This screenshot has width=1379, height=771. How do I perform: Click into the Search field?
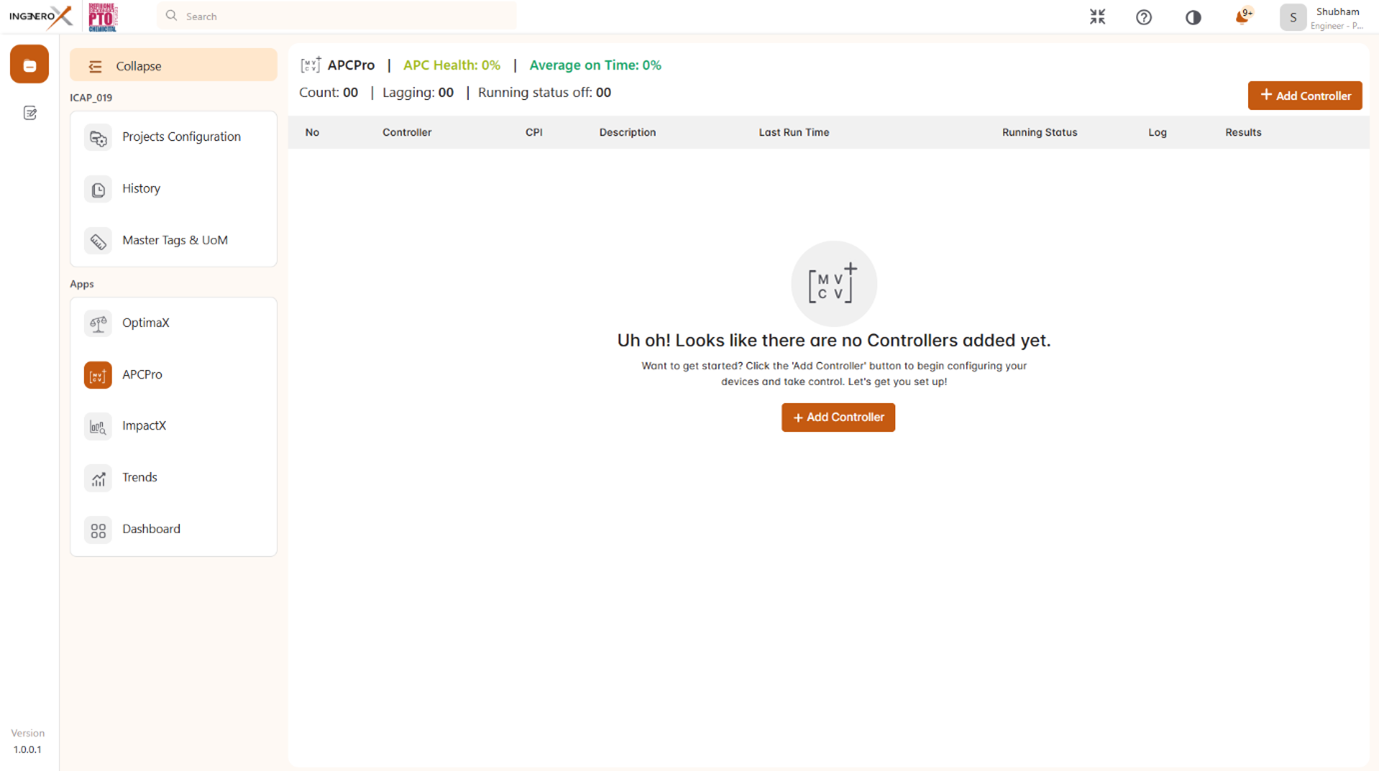pos(340,16)
